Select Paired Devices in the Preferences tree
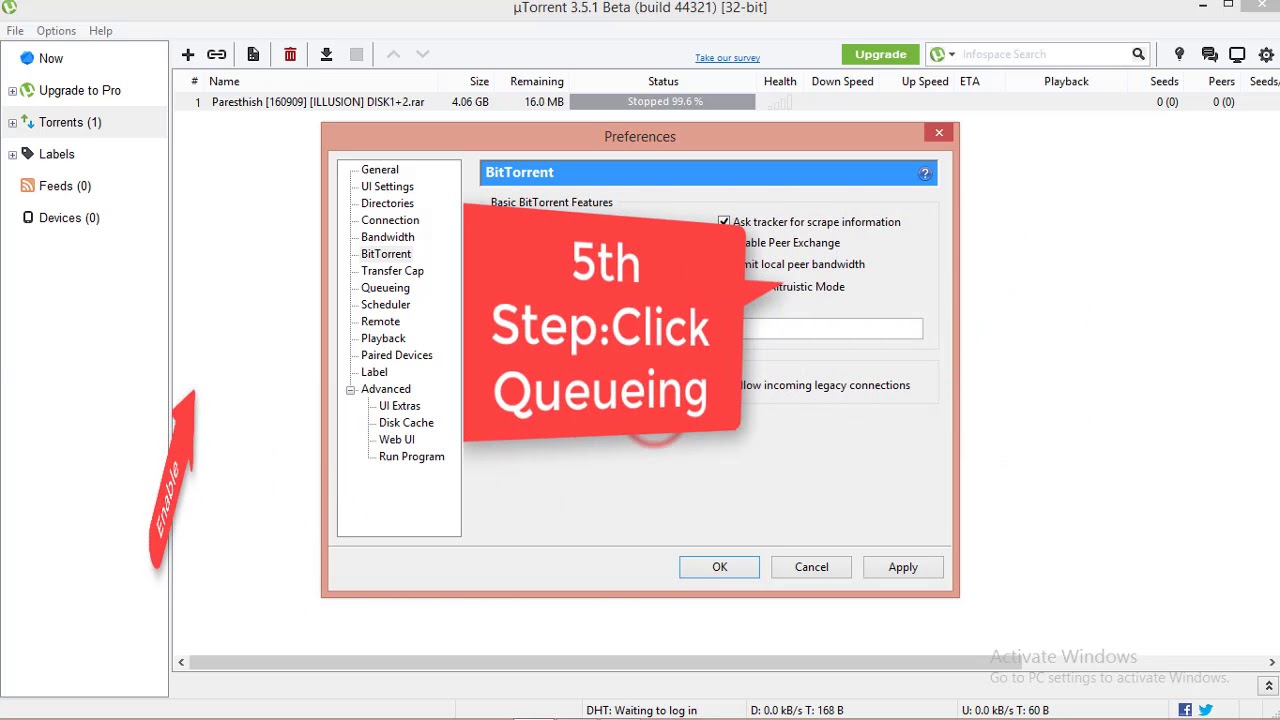This screenshot has width=1280, height=720. tap(397, 356)
